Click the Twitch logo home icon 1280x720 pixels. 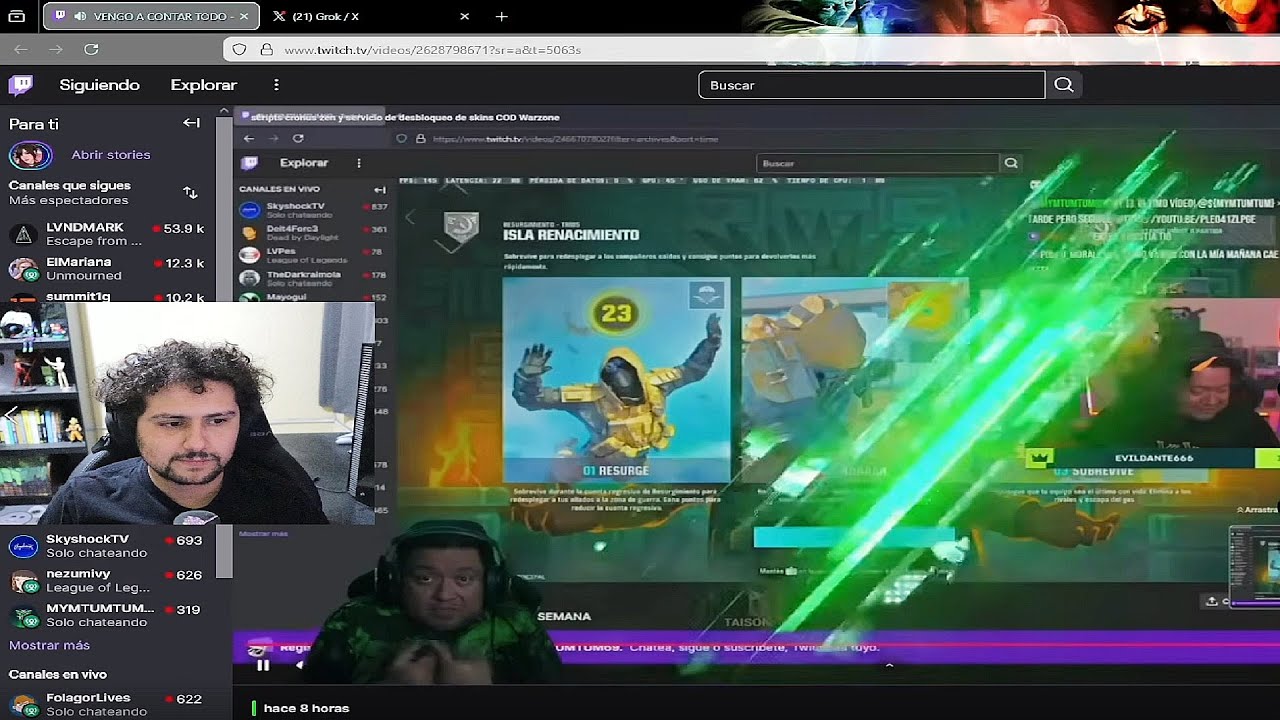(20, 85)
